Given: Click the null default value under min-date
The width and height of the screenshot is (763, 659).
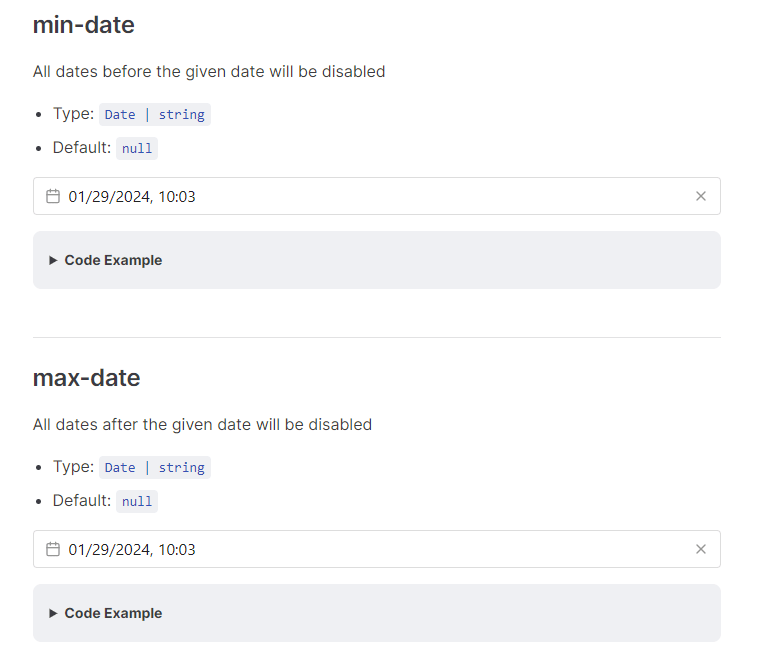Looking at the screenshot, I should coord(137,148).
